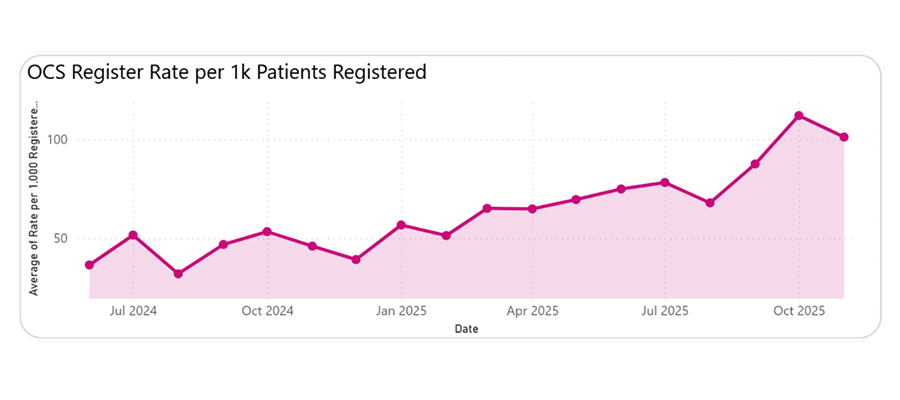Click the 'Oct 2025' x-axis label
The width and height of the screenshot is (900, 400).
tap(799, 311)
